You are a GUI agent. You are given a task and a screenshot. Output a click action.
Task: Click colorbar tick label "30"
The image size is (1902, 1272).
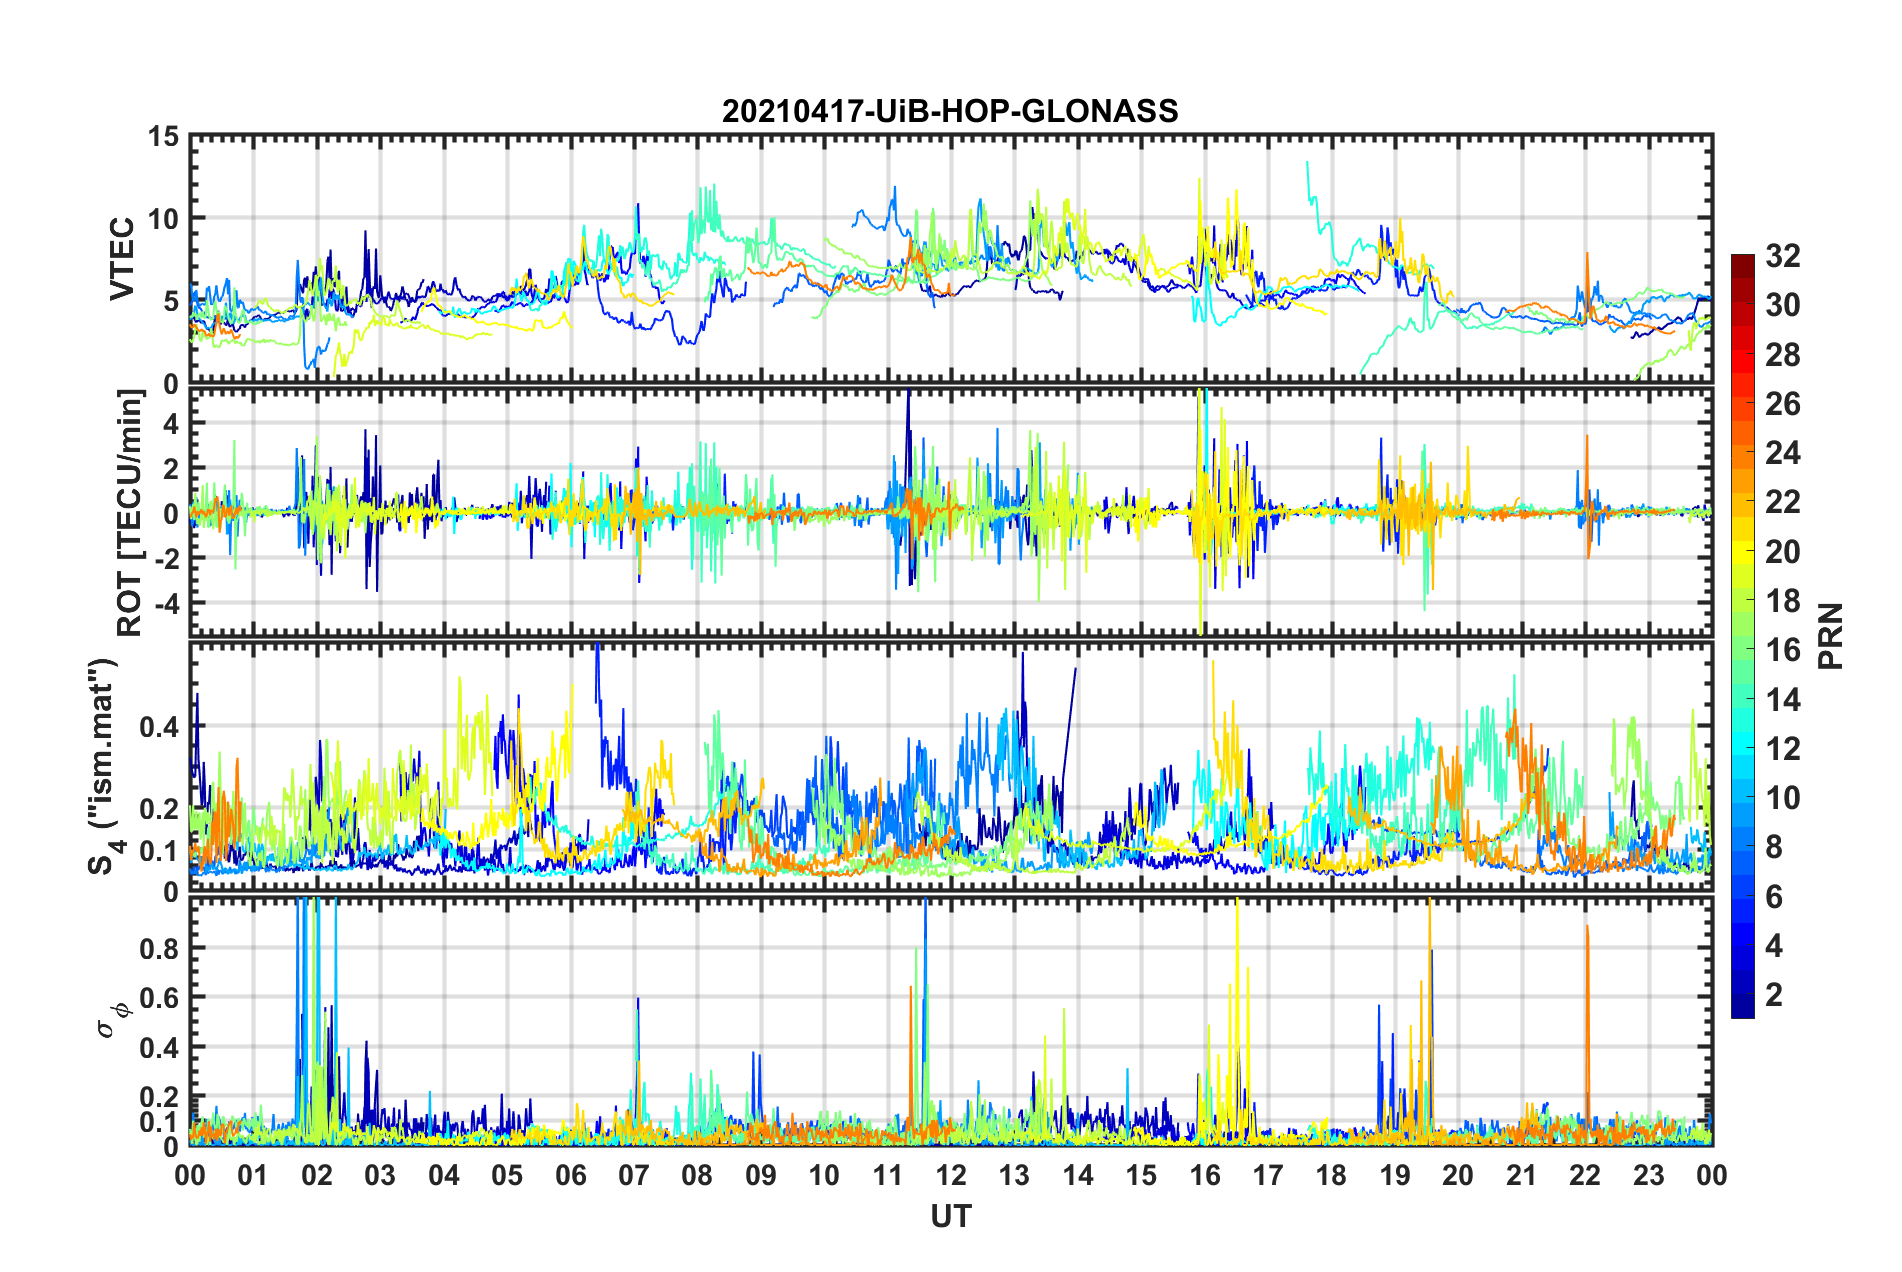[1782, 305]
